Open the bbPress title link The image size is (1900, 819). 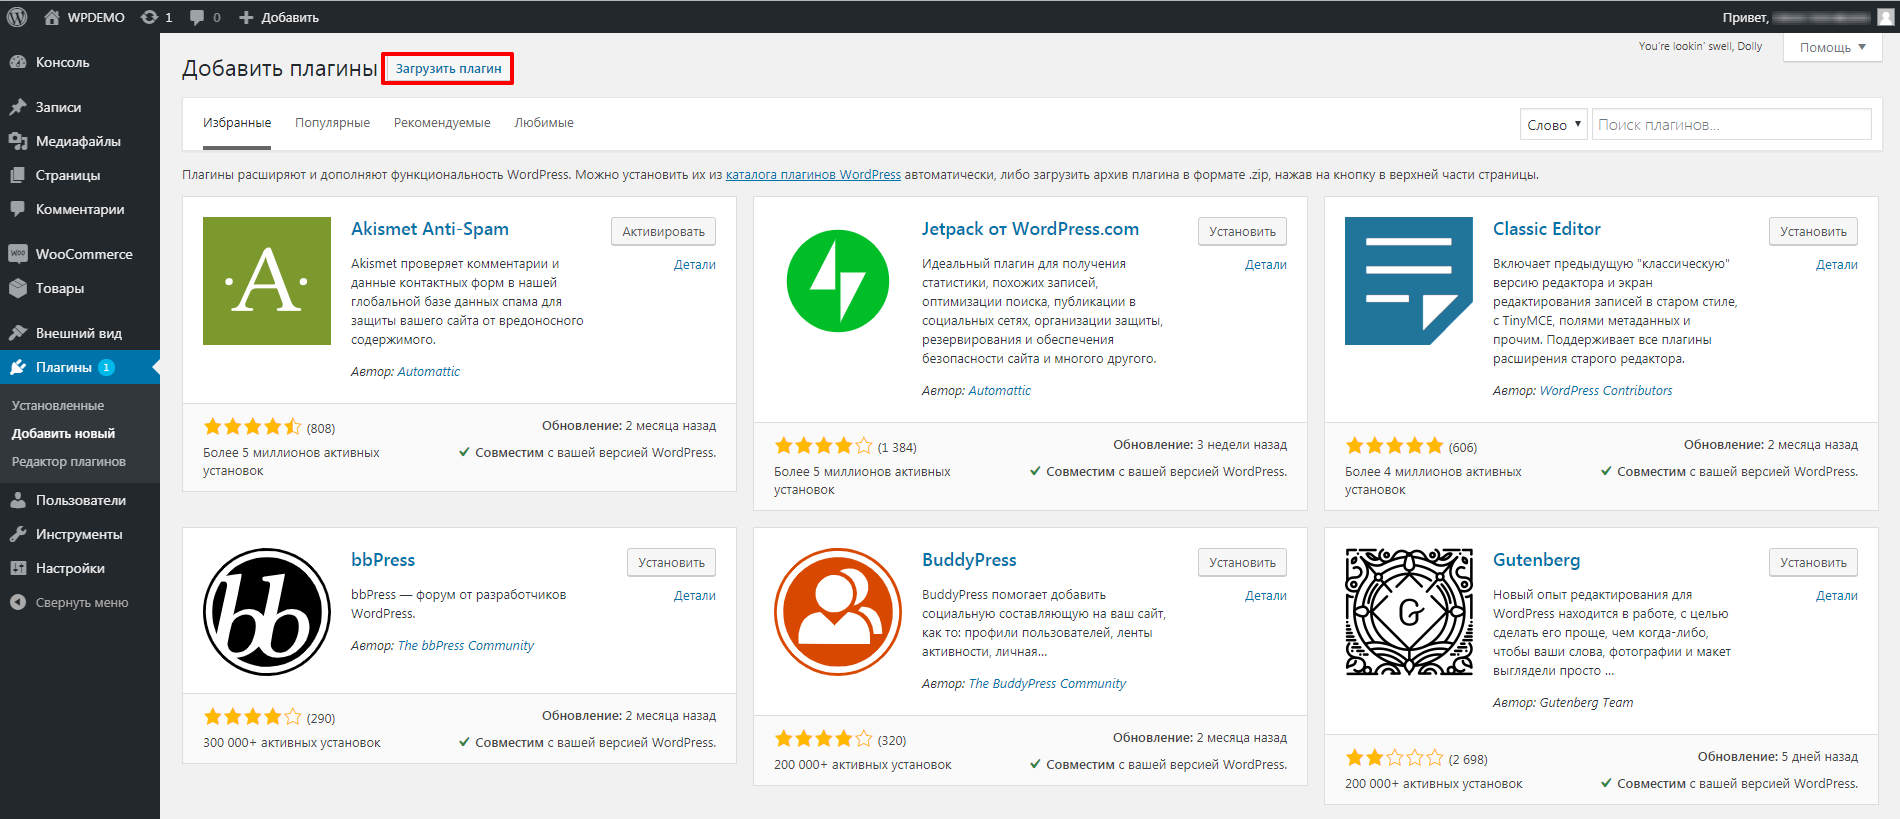(383, 560)
